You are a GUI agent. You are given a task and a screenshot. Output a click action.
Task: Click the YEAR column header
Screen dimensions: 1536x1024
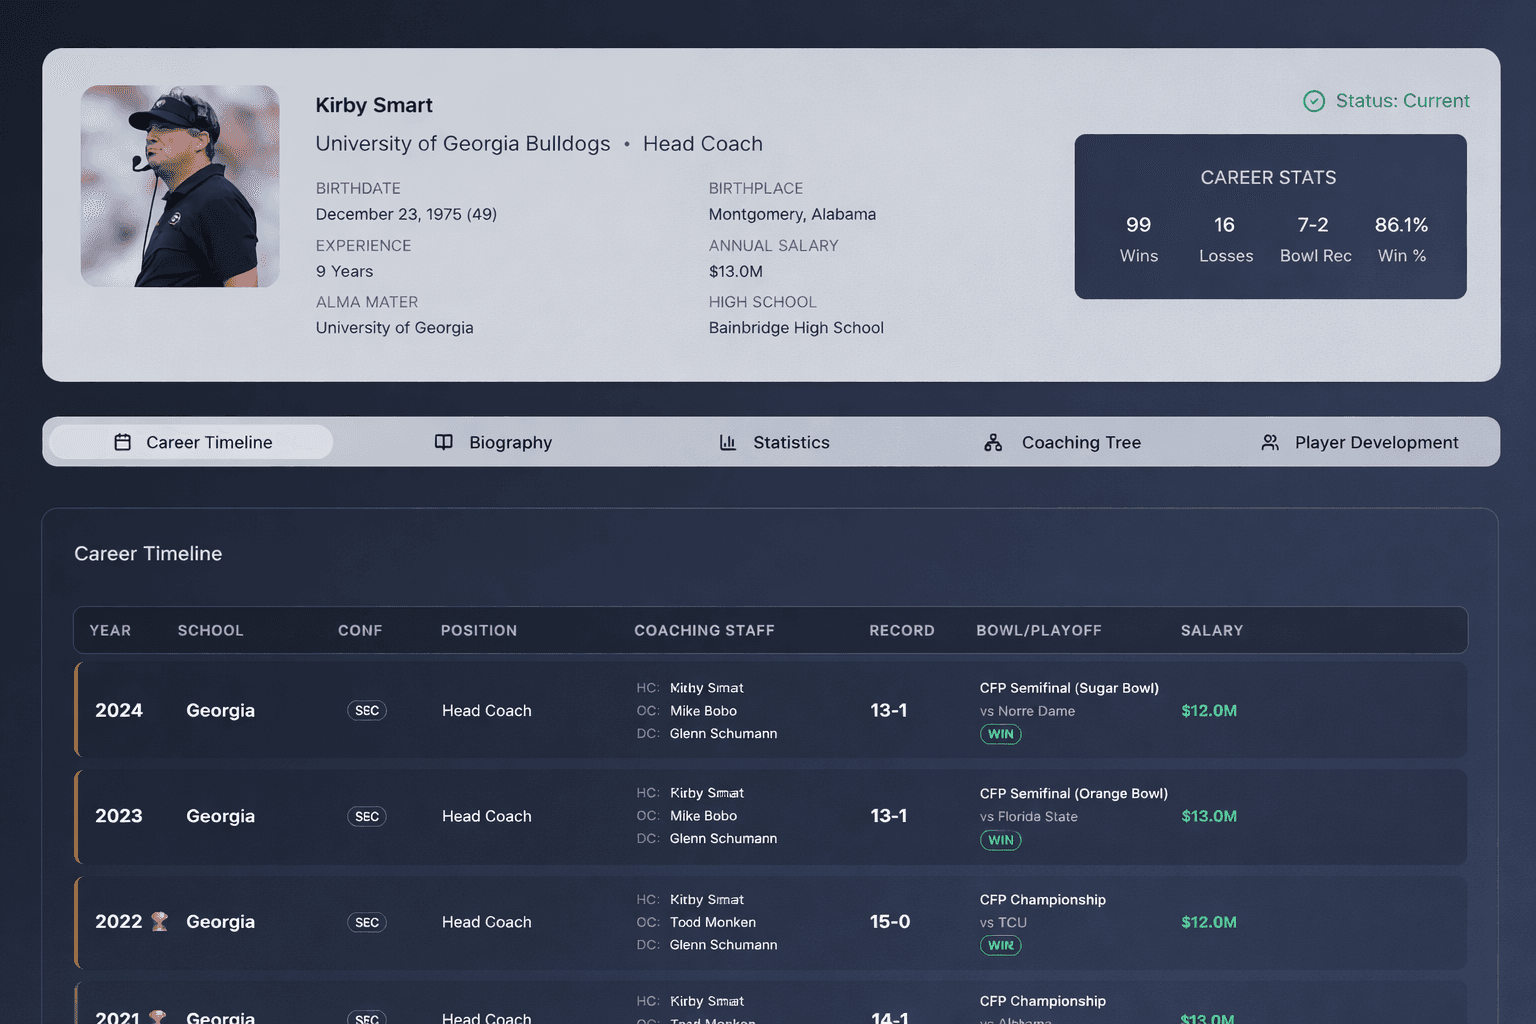coord(110,630)
